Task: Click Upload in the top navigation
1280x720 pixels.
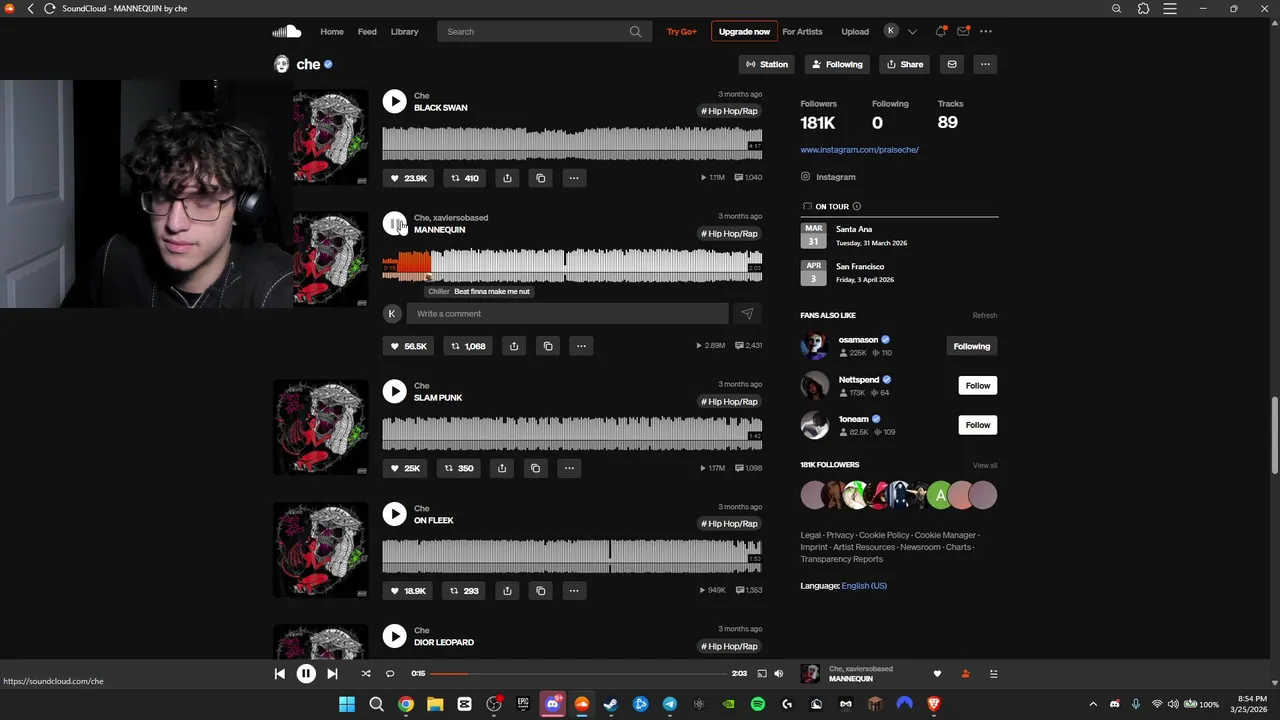Action: (855, 32)
